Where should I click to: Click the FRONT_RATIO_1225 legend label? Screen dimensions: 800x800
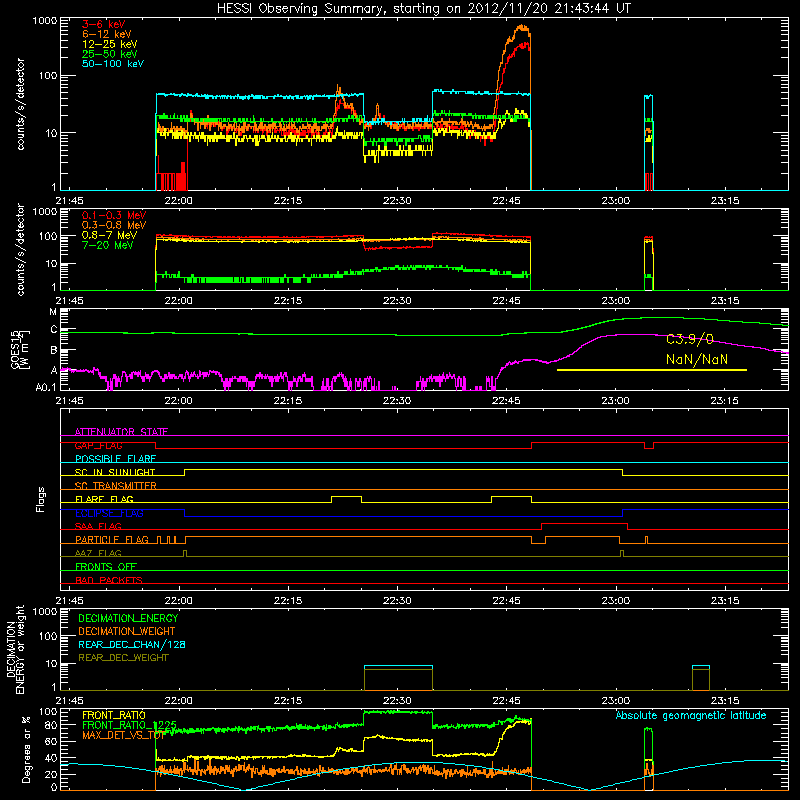(x=129, y=725)
